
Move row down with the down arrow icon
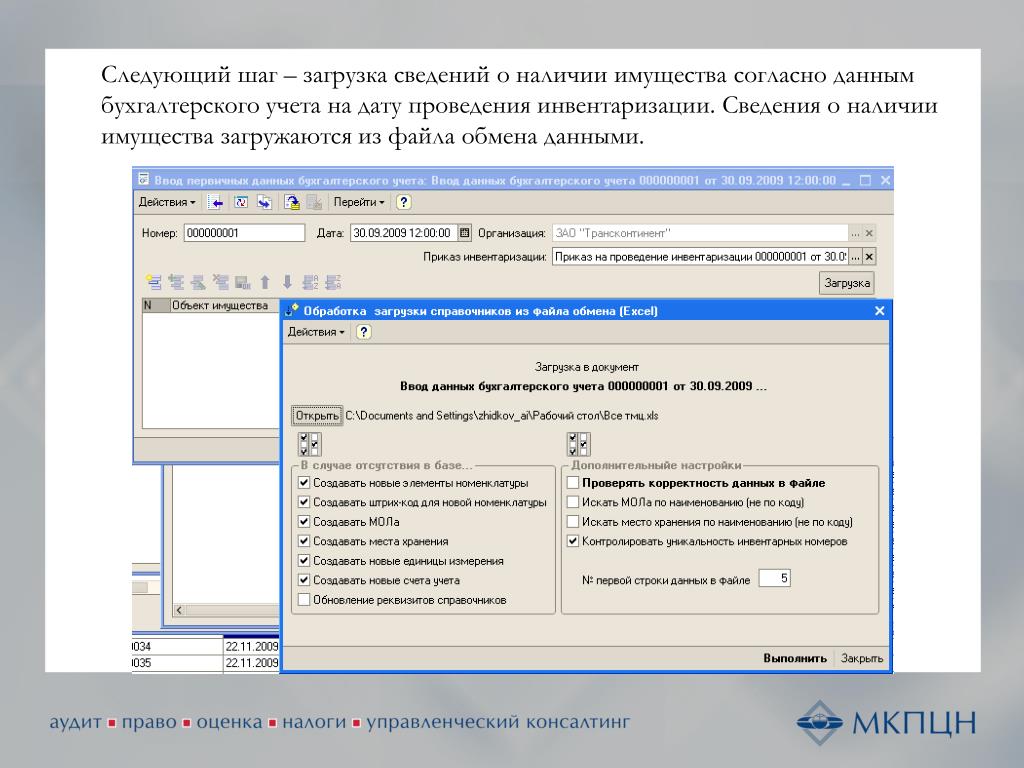pyautogui.click(x=287, y=282)
